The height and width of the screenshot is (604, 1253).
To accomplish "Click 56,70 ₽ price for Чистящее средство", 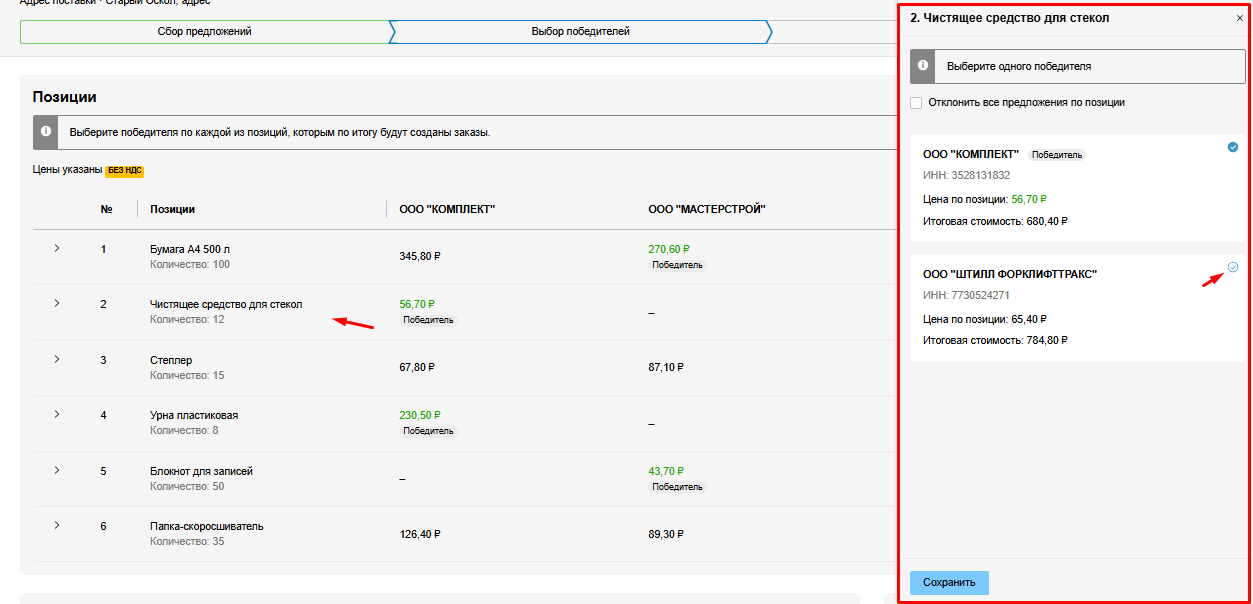I will pyautogui.click(x=417, y=304).
